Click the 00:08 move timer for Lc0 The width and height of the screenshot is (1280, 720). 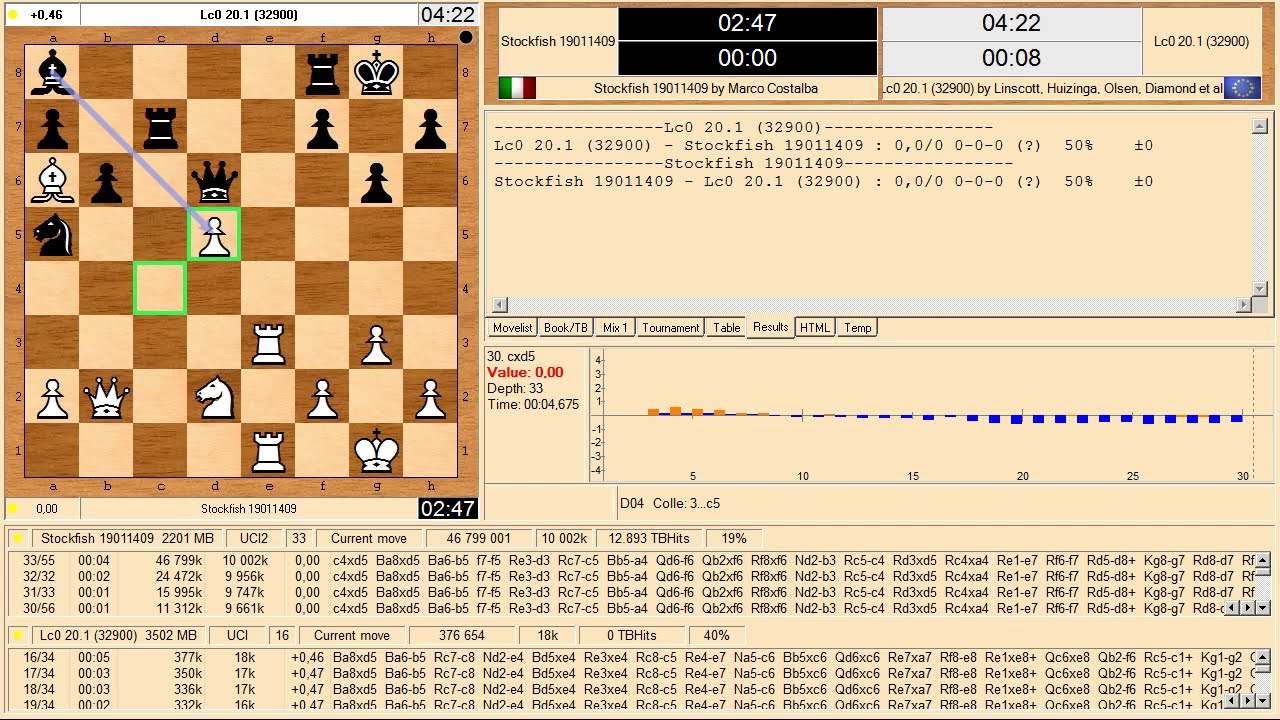(x=1011, y=58)
